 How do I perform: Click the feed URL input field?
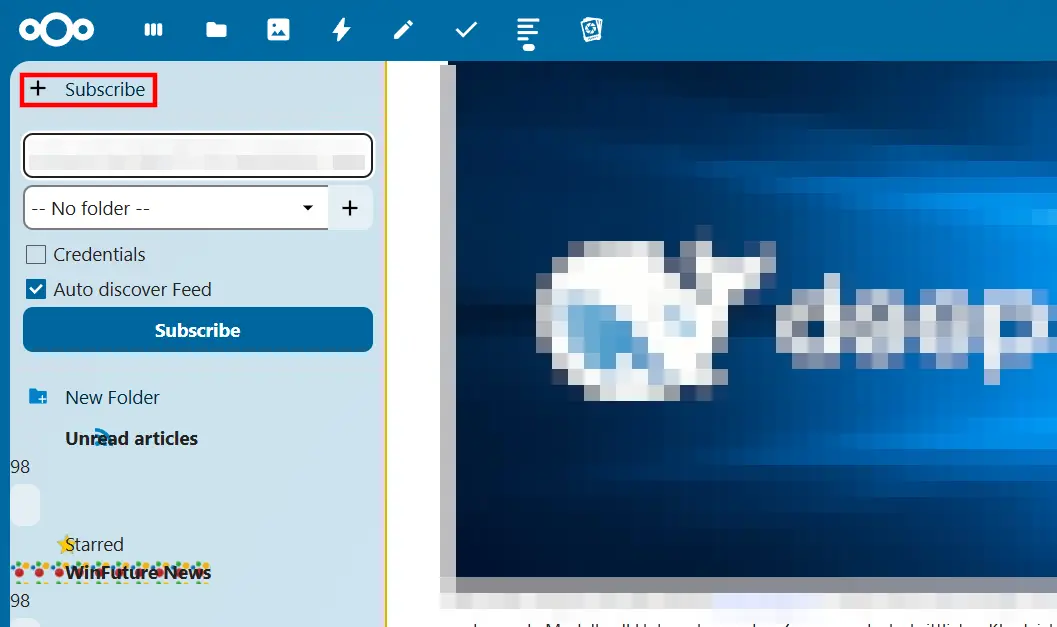197,156
